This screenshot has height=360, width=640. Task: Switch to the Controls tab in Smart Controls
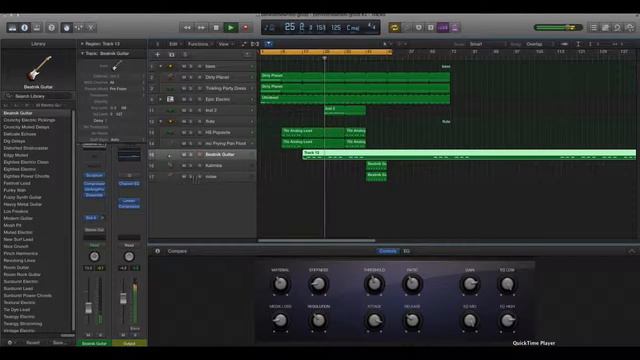[x=387, y=251]
